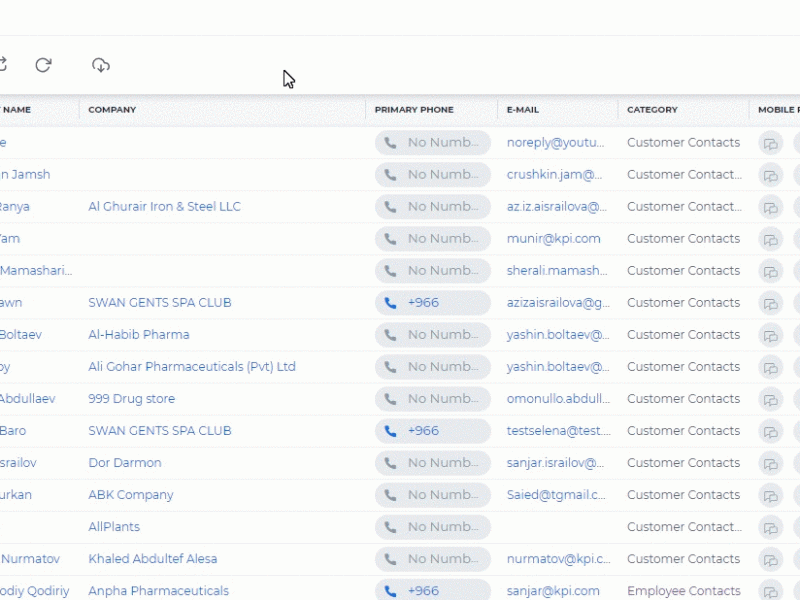Sort by E-MAIL column header

click(522, 110)
